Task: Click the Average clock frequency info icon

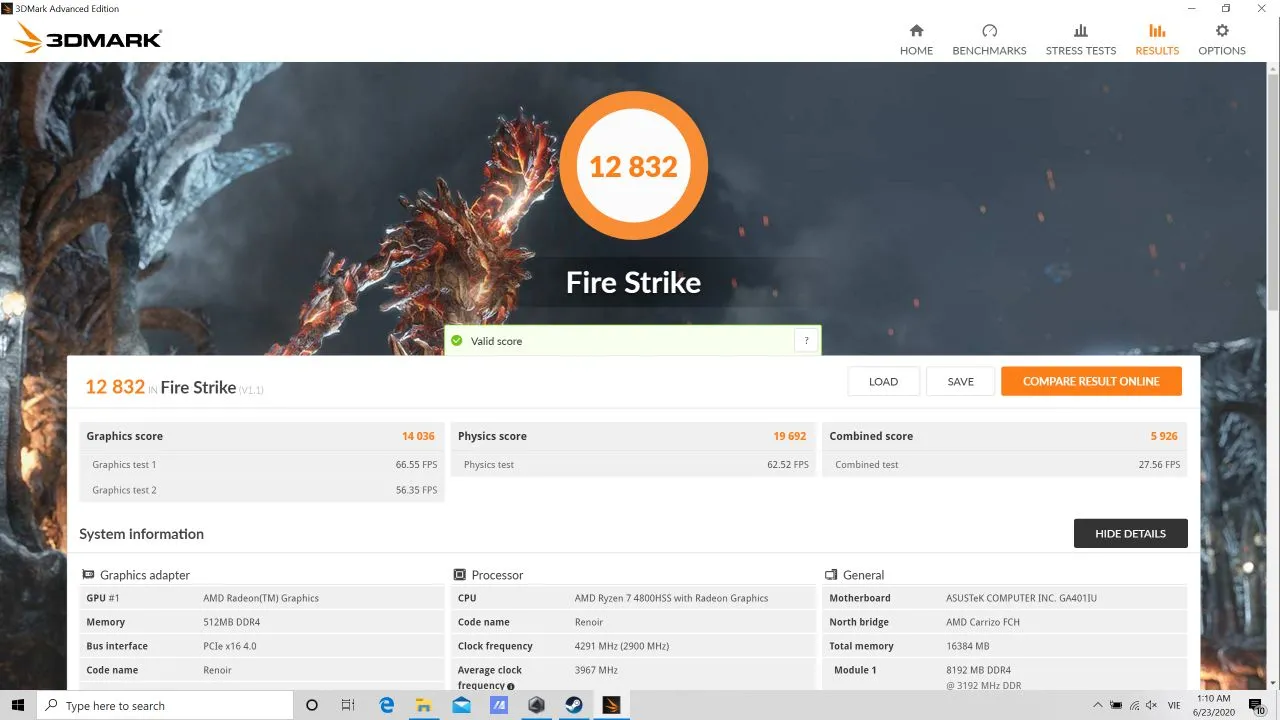Action: pos(511,687)
